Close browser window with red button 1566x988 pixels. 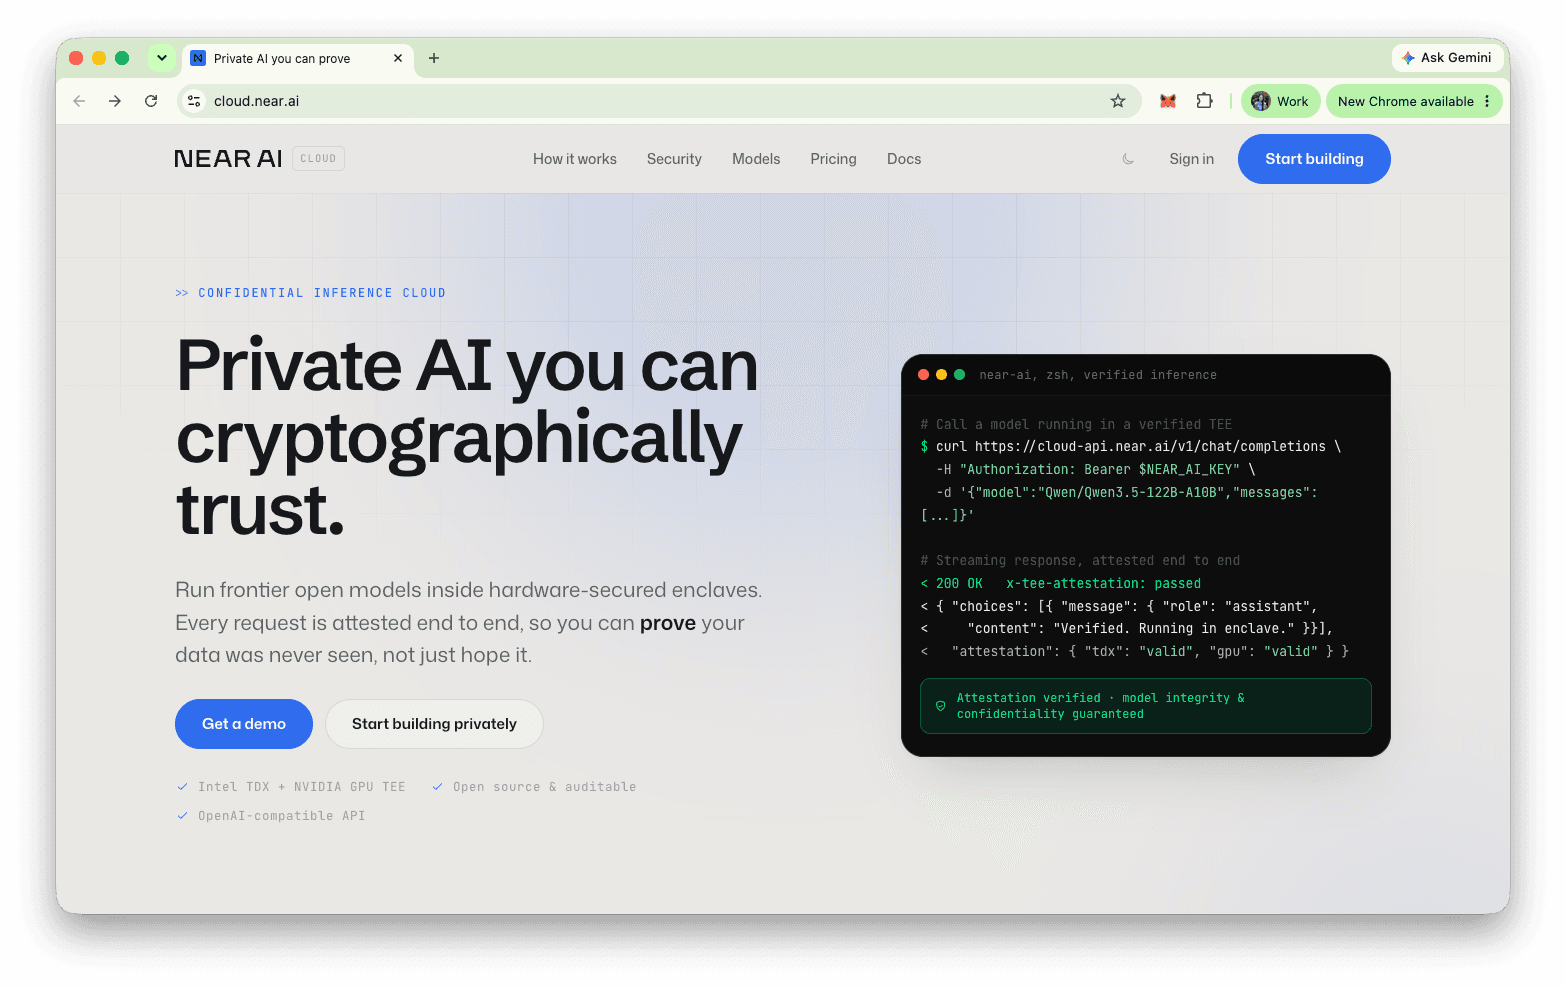76,58
